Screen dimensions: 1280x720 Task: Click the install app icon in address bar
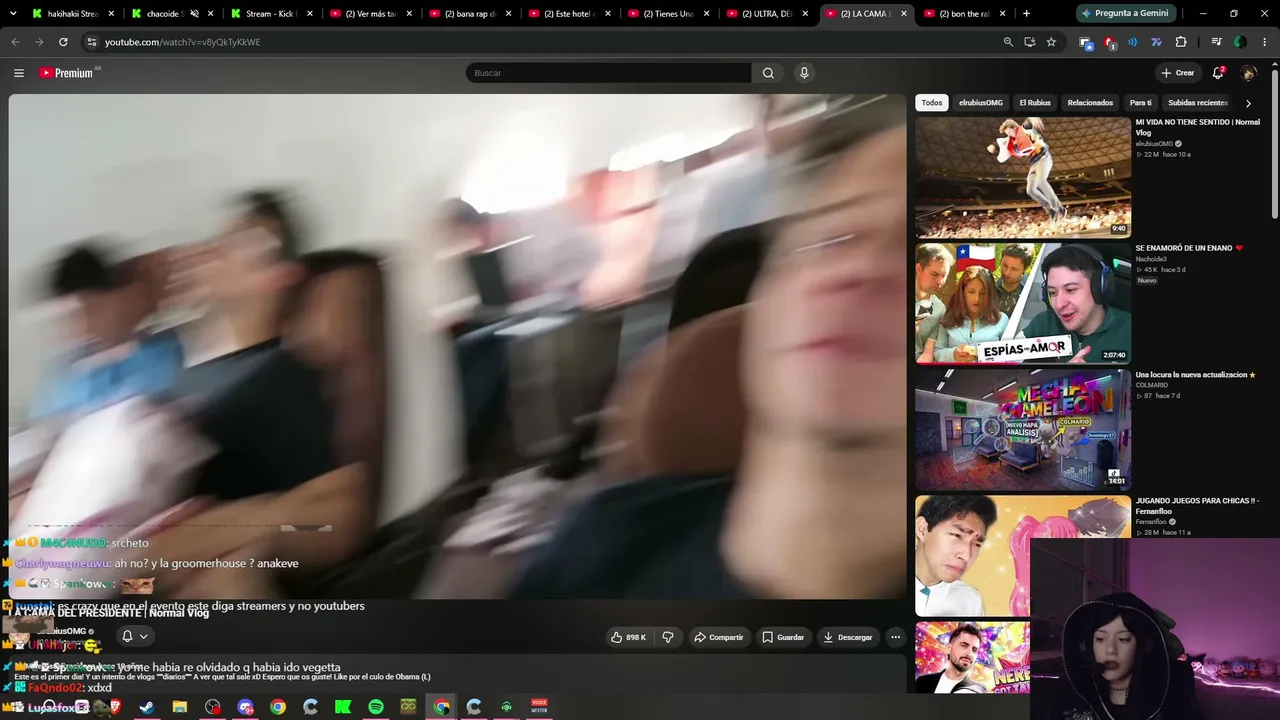tap(1030, 42)
